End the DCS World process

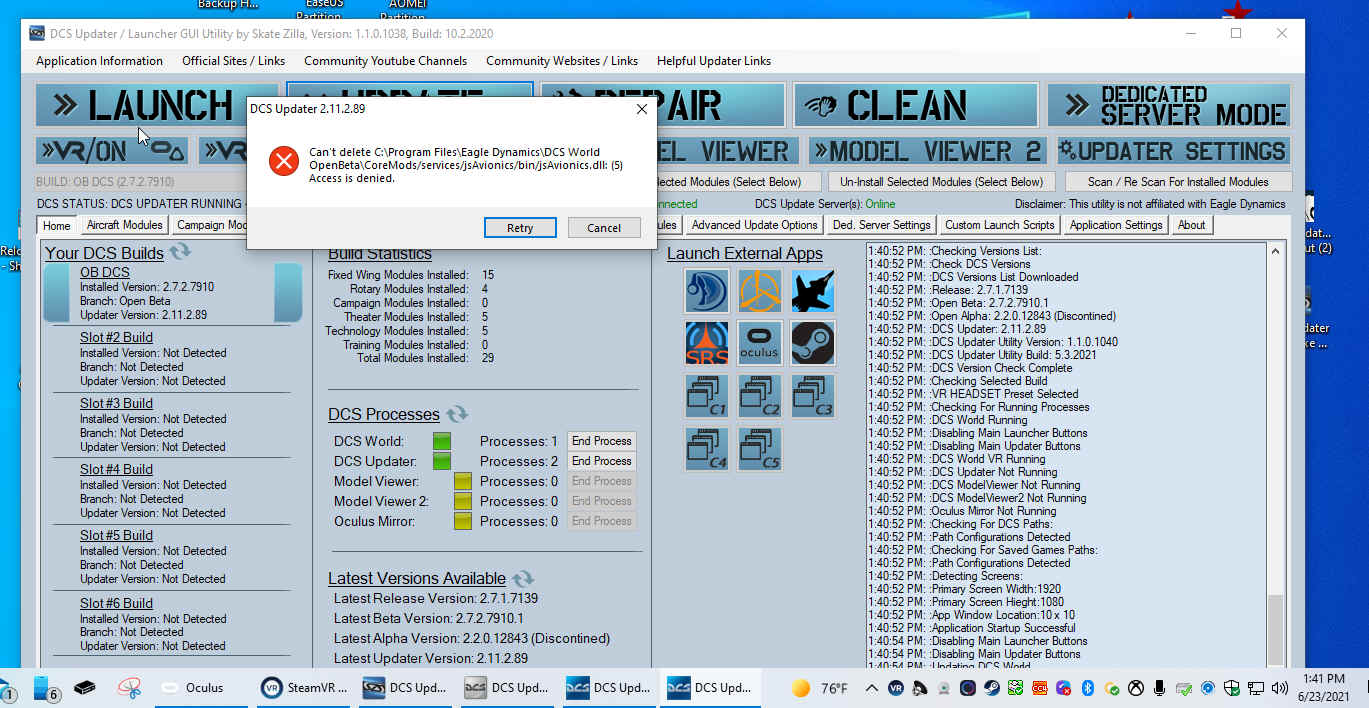click(x=601, y=441)
